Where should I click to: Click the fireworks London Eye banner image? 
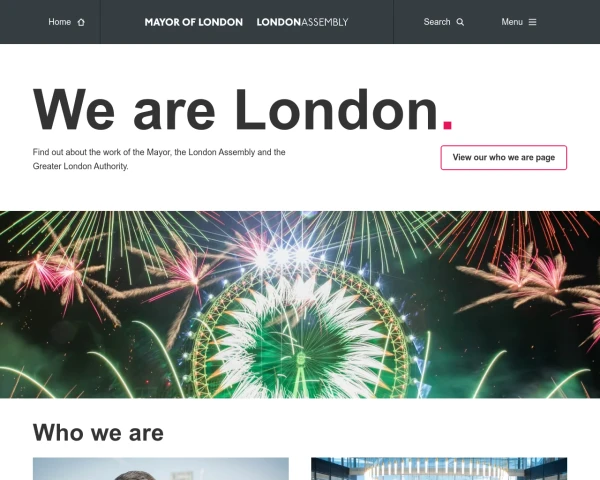(300, 305)
